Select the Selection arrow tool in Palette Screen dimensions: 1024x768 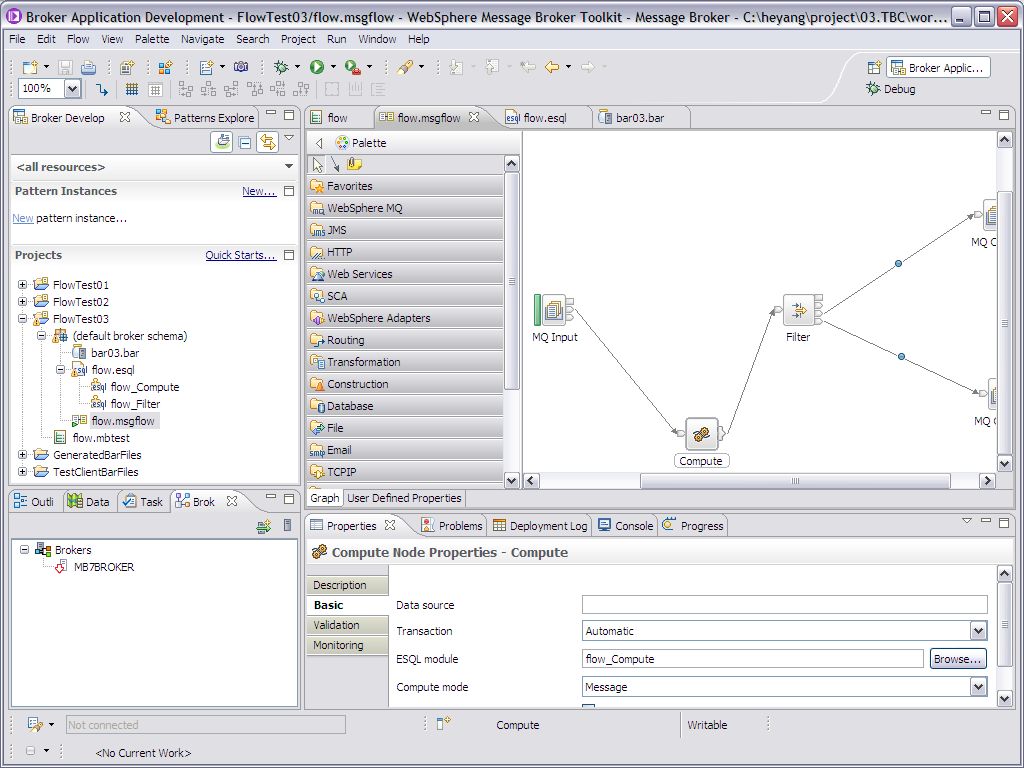tap(318, 164)
